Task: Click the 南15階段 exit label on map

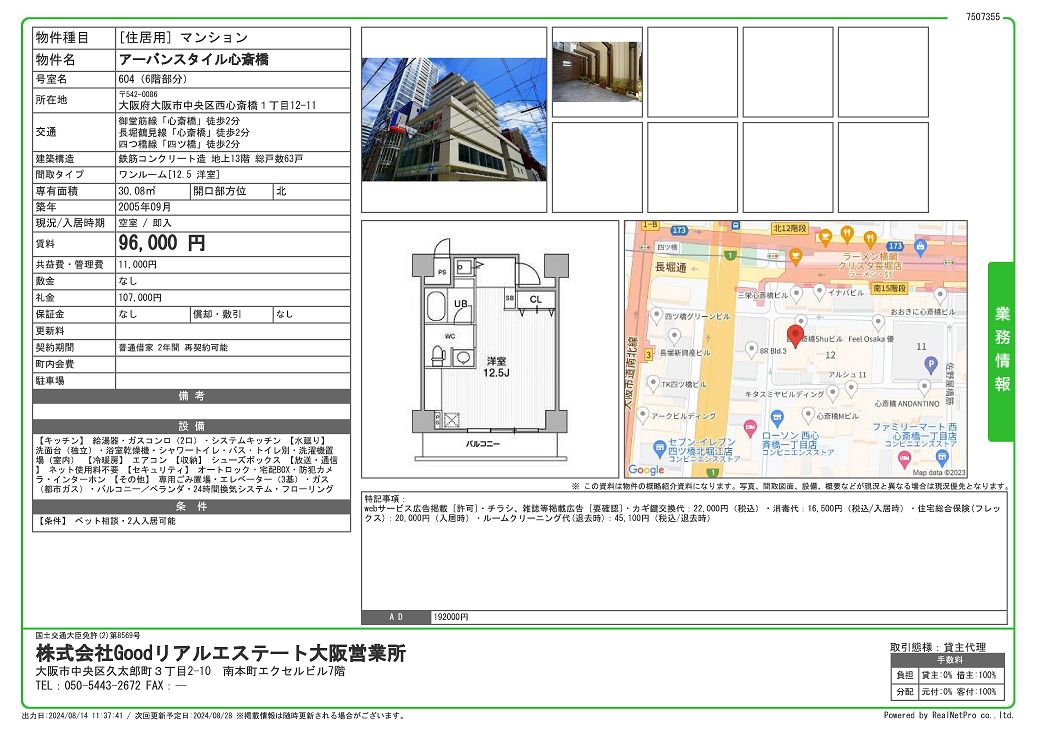Action: [x=889, y=288]
